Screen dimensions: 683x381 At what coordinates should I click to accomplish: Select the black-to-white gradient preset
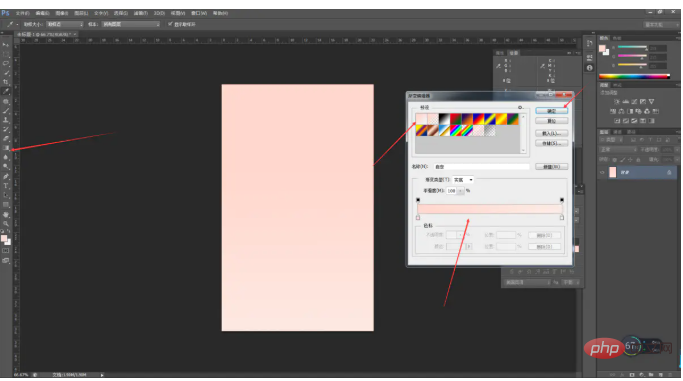point(444,118)
